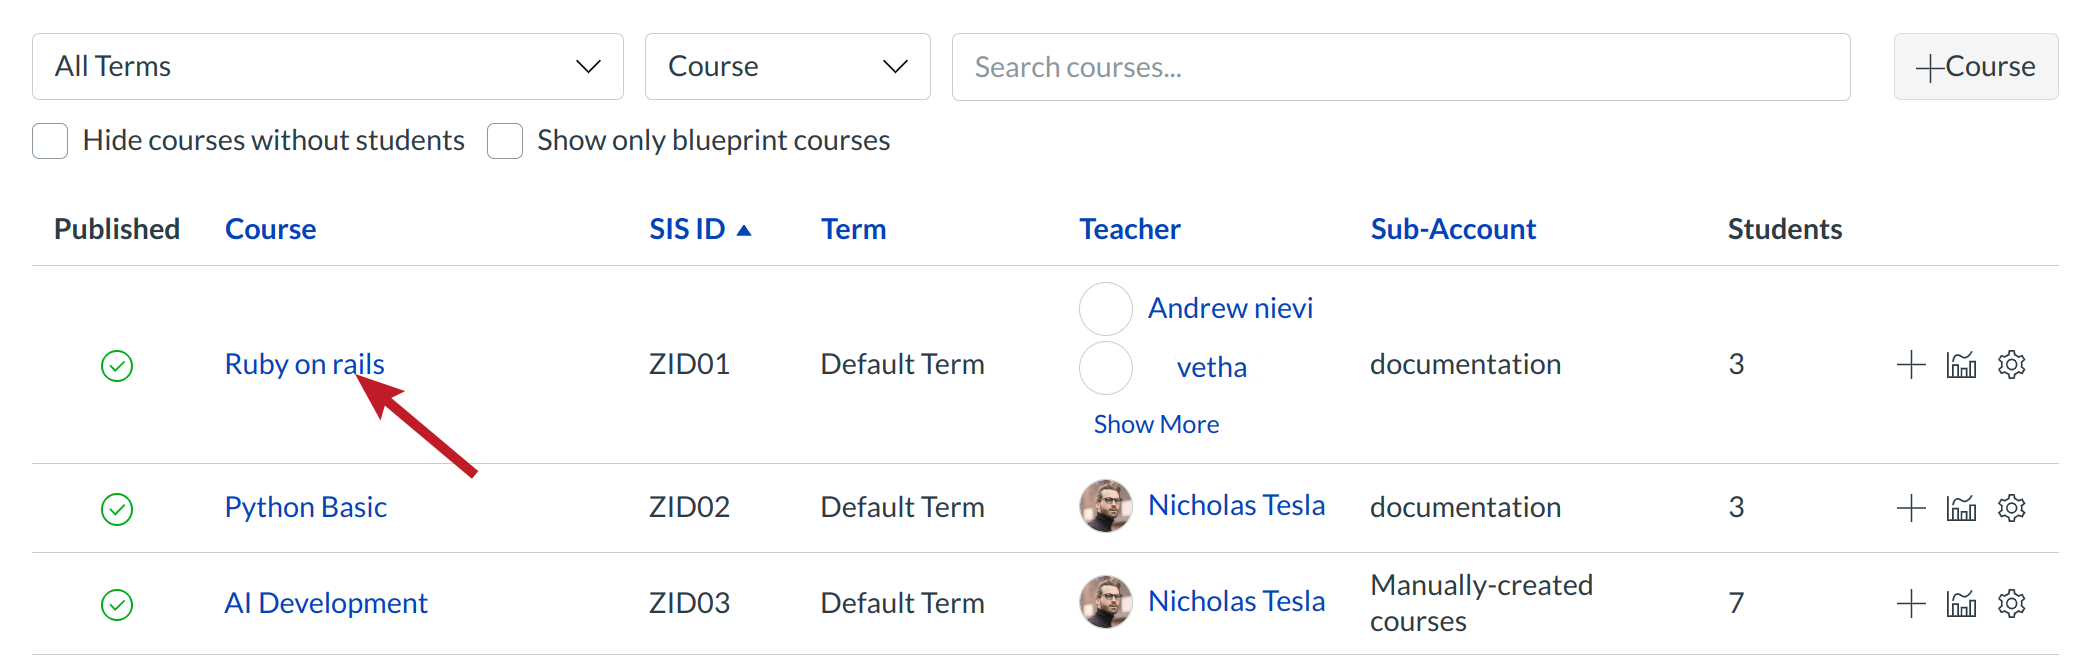
Task: Click published checkmark icon for Ruby on rails
Action: click(x=117, y=366)
